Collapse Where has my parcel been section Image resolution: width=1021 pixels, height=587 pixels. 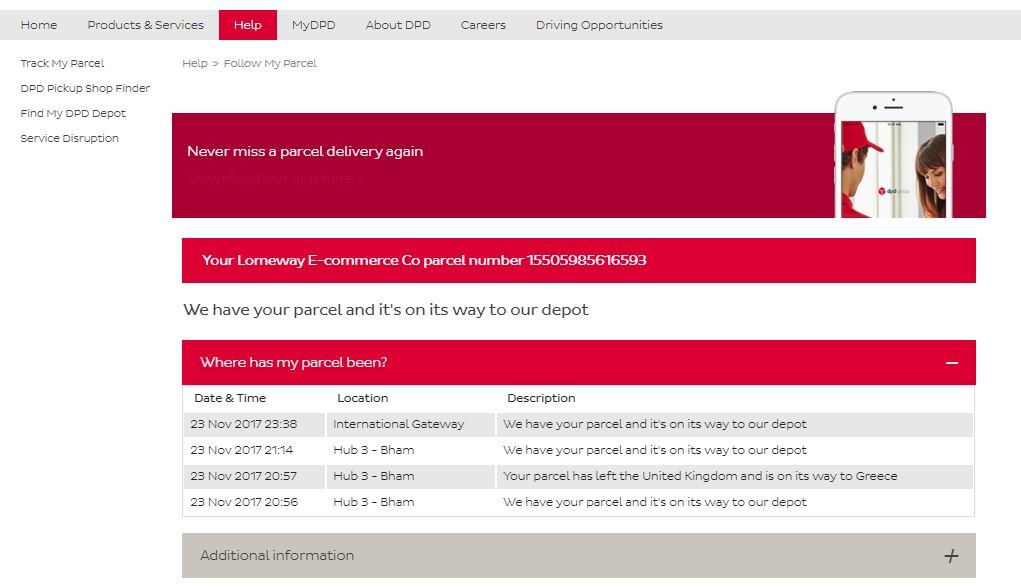point(579,362)
